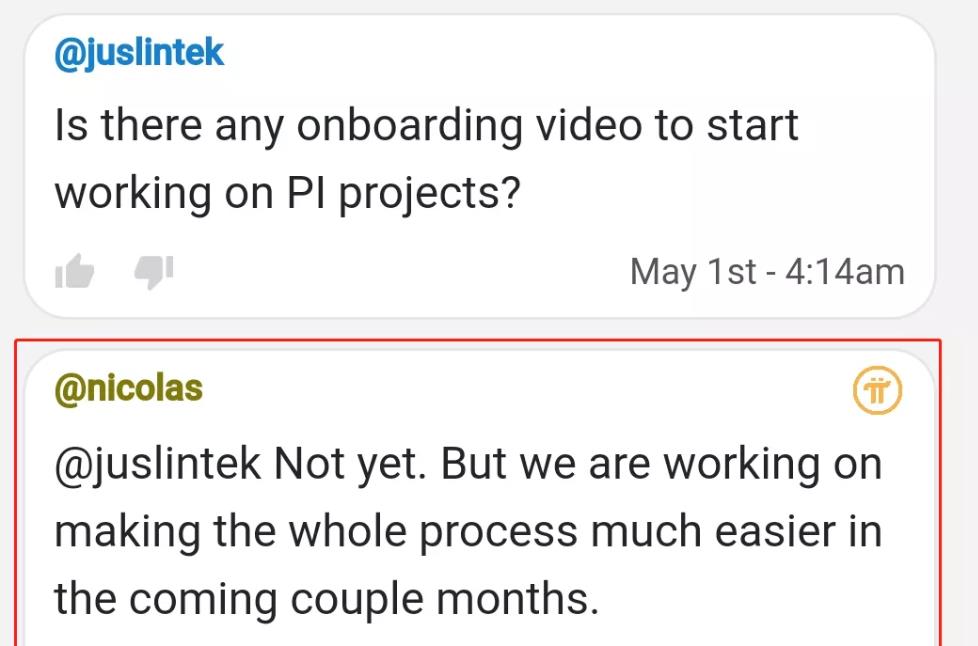Select the line 'working on PI projects?'
Viewport: 978px width, 646px height.
[288, 195]
